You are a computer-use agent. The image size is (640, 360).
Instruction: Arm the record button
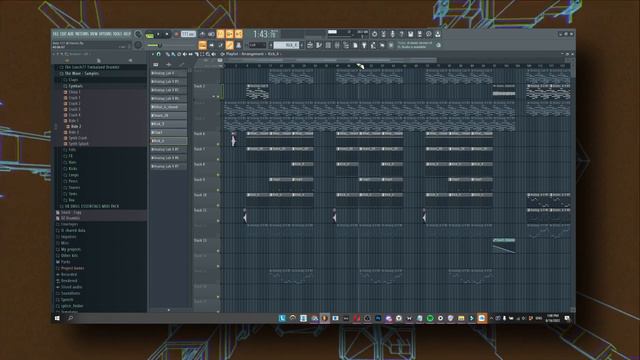point(176,35)
